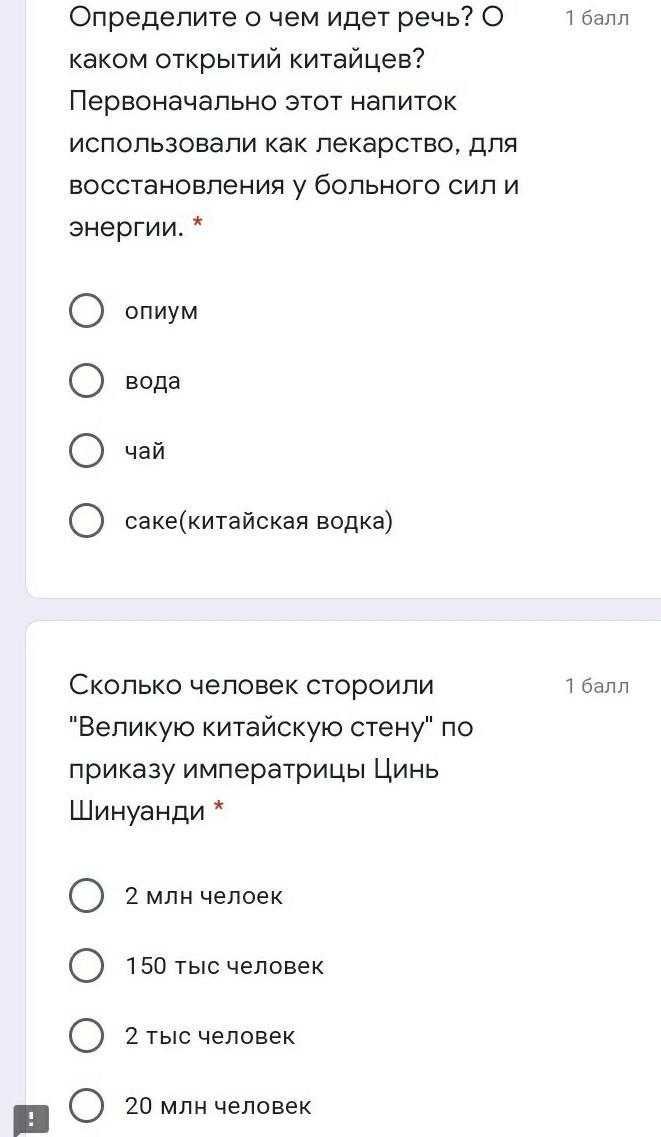
Task: Choose the 'вода' radio circle
Action: tap(86, 381)
